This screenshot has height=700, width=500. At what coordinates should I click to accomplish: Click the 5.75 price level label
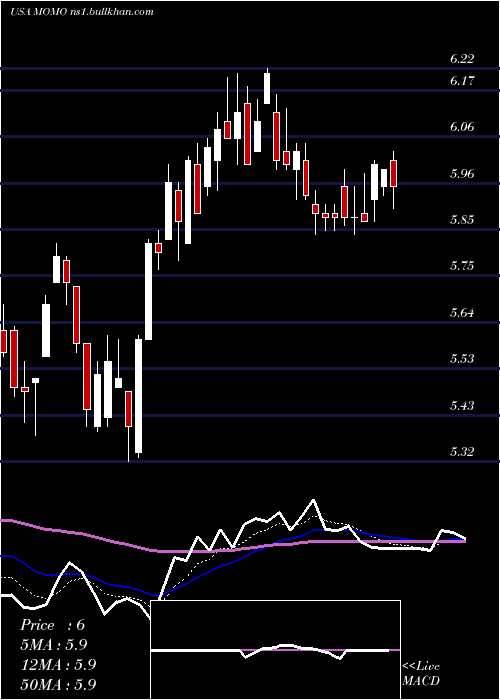pos(461,266)
